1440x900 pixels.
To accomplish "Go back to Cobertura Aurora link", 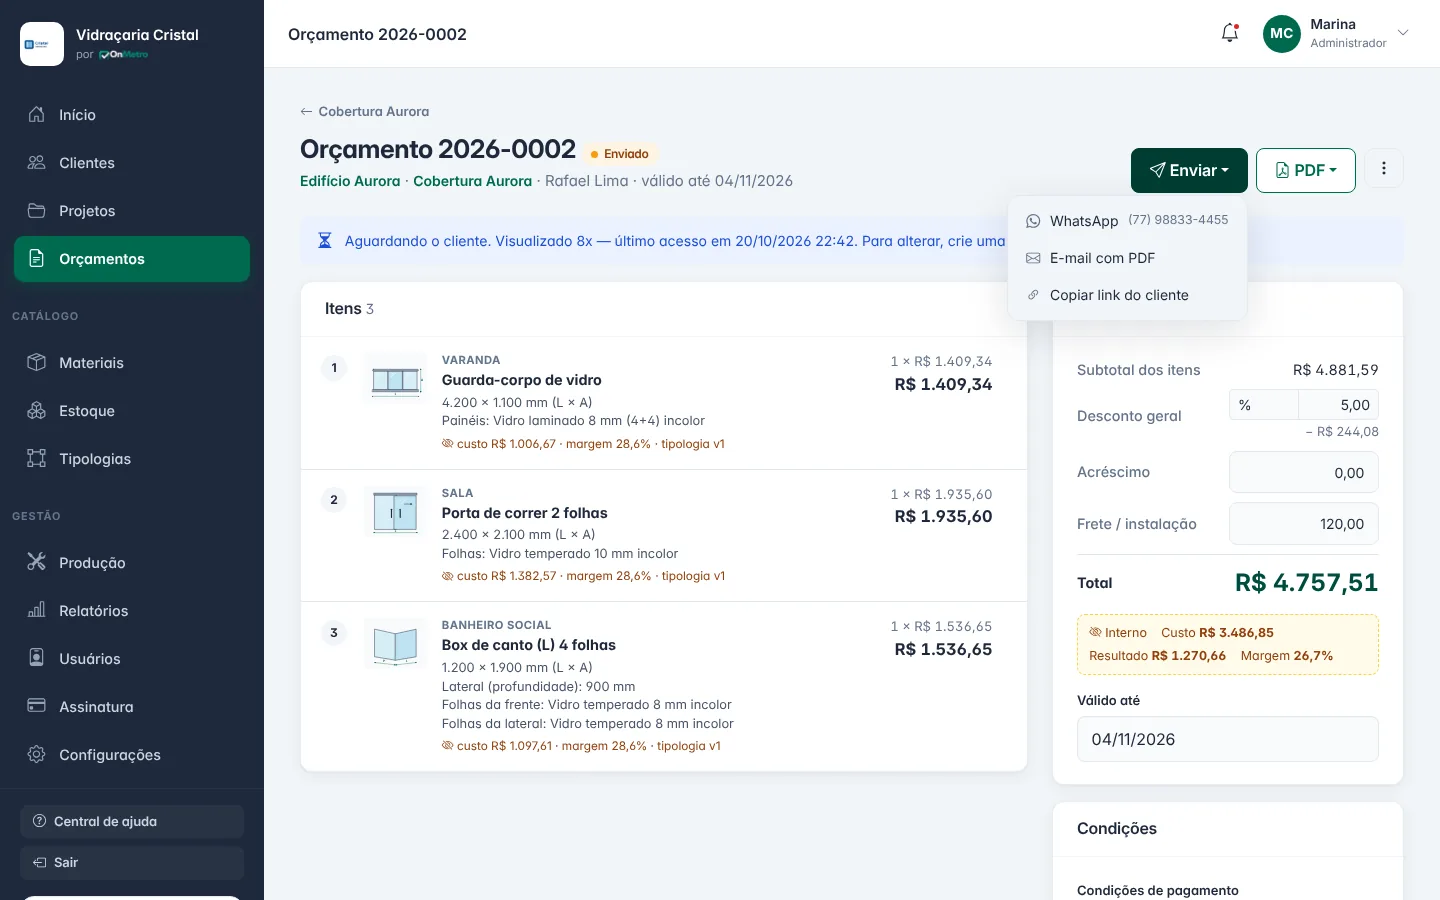I will coord(365,111).
